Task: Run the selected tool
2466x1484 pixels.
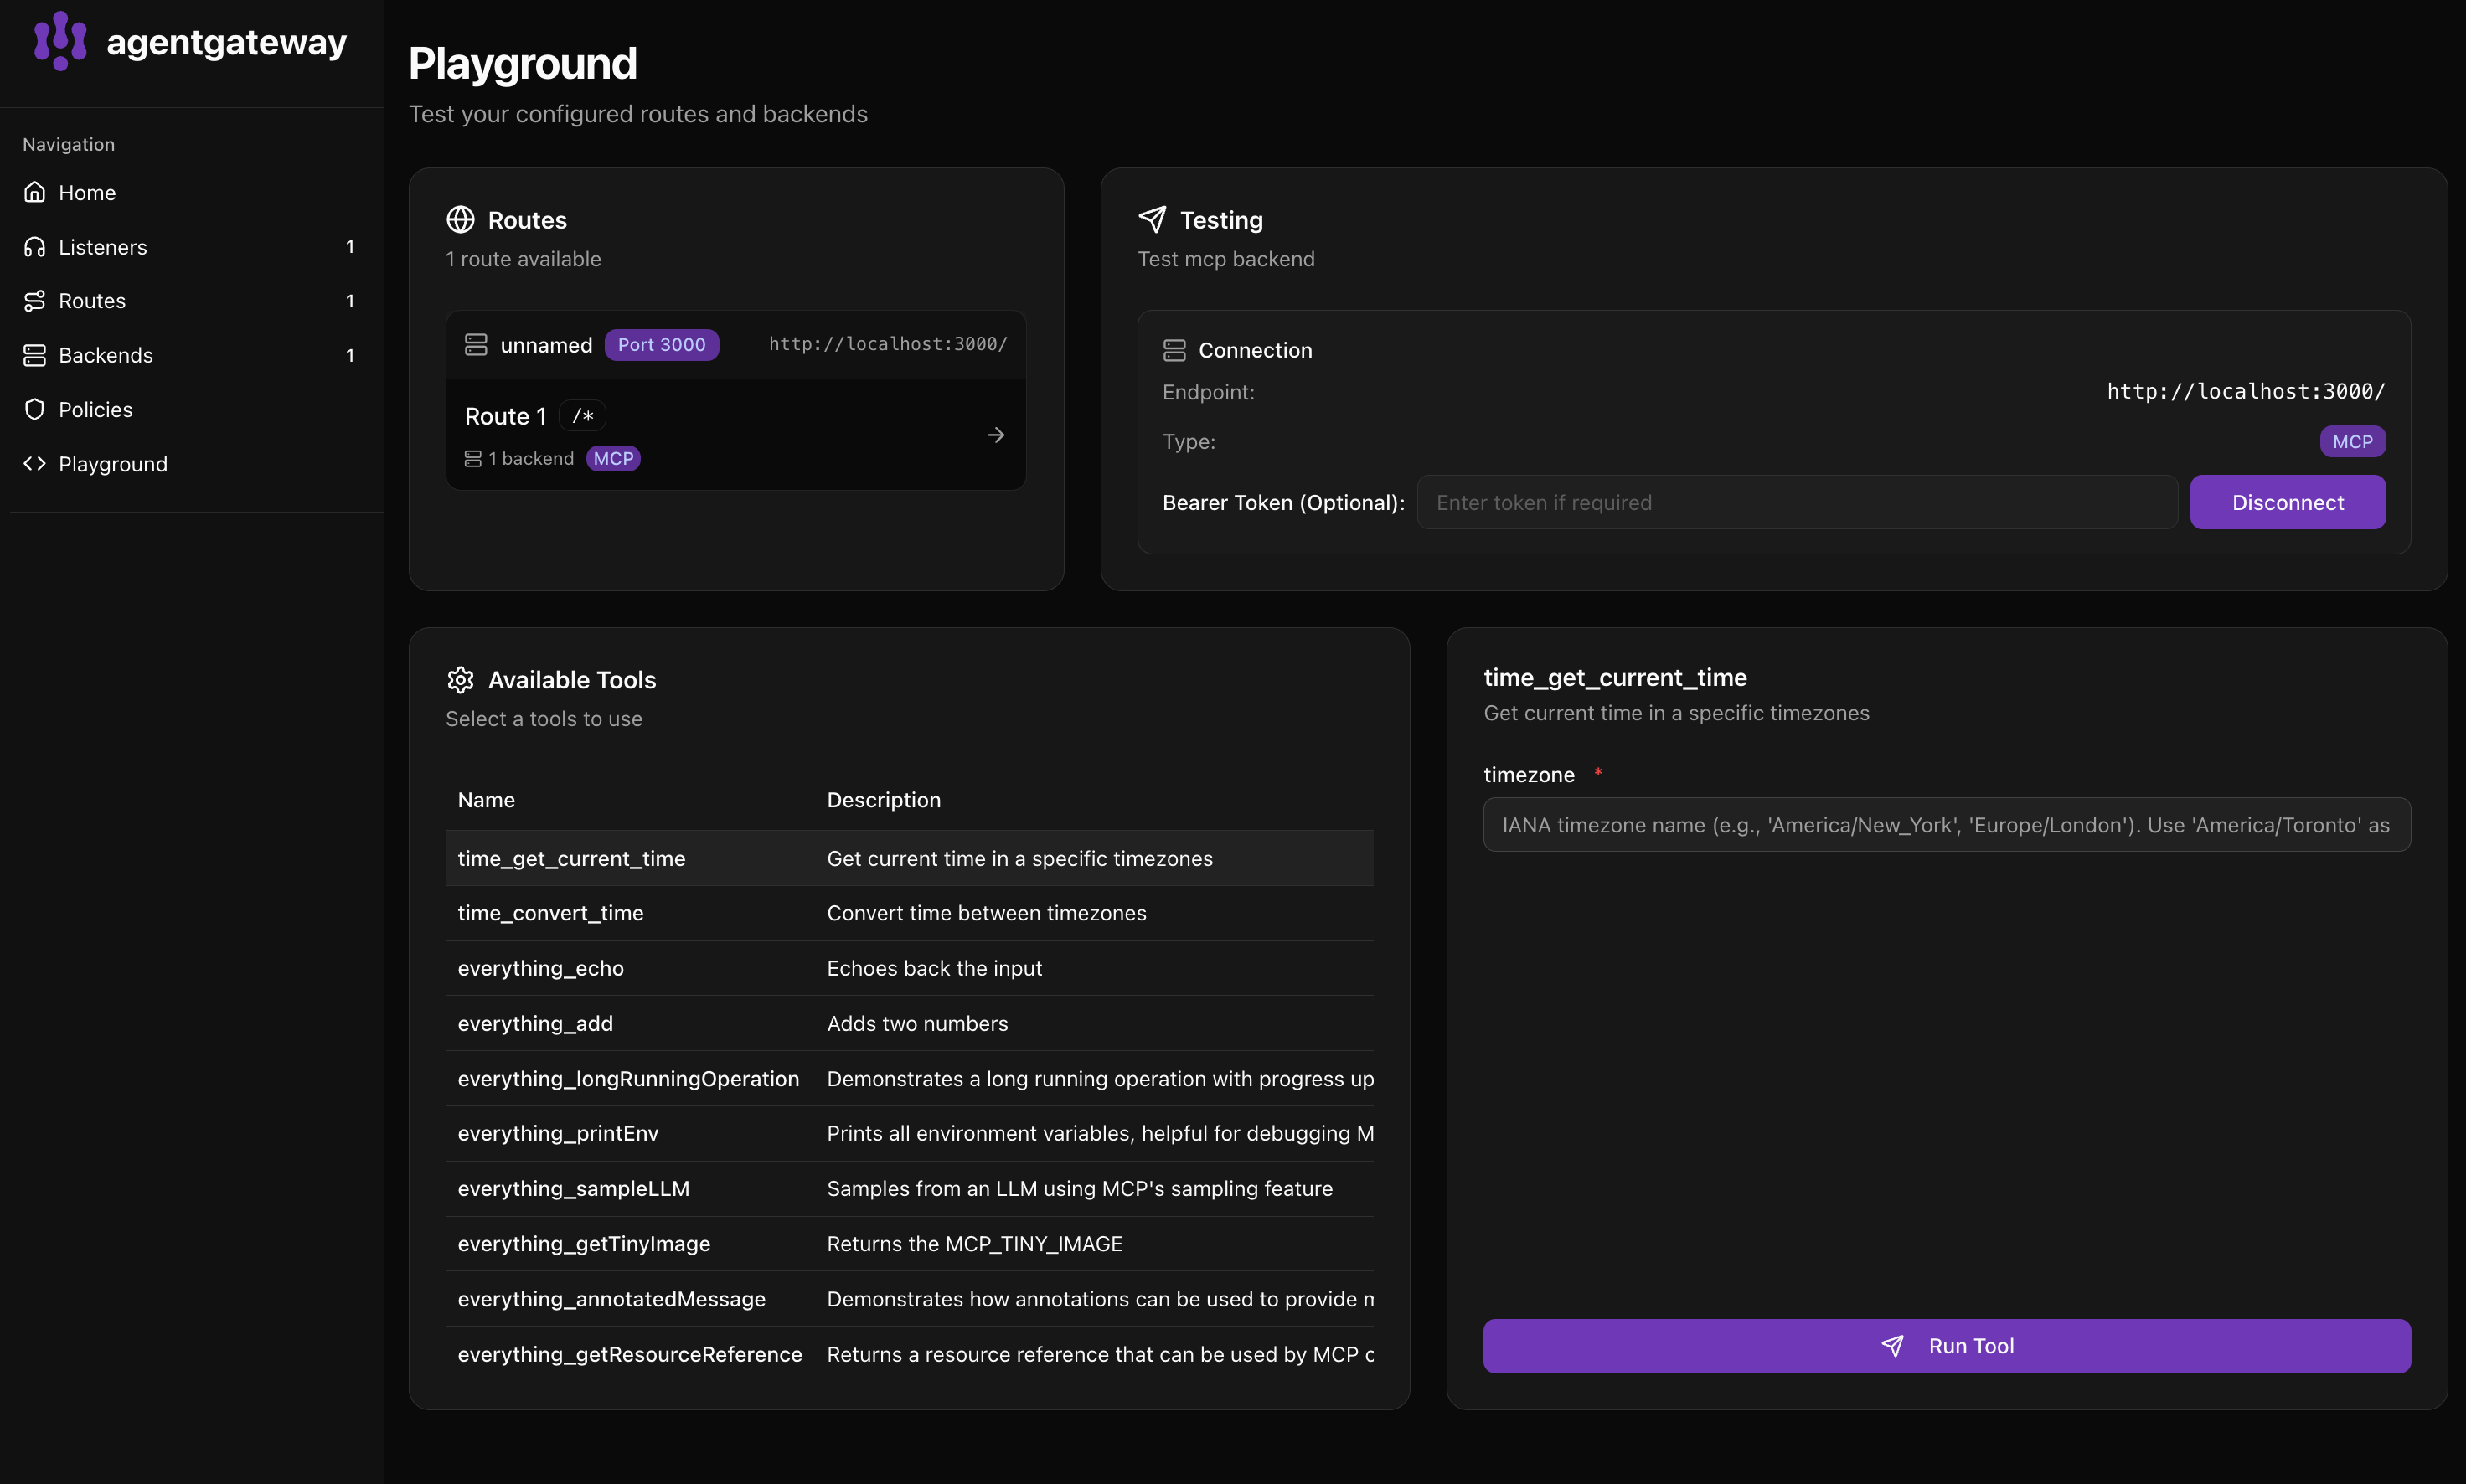Action: (1946, 1346)
